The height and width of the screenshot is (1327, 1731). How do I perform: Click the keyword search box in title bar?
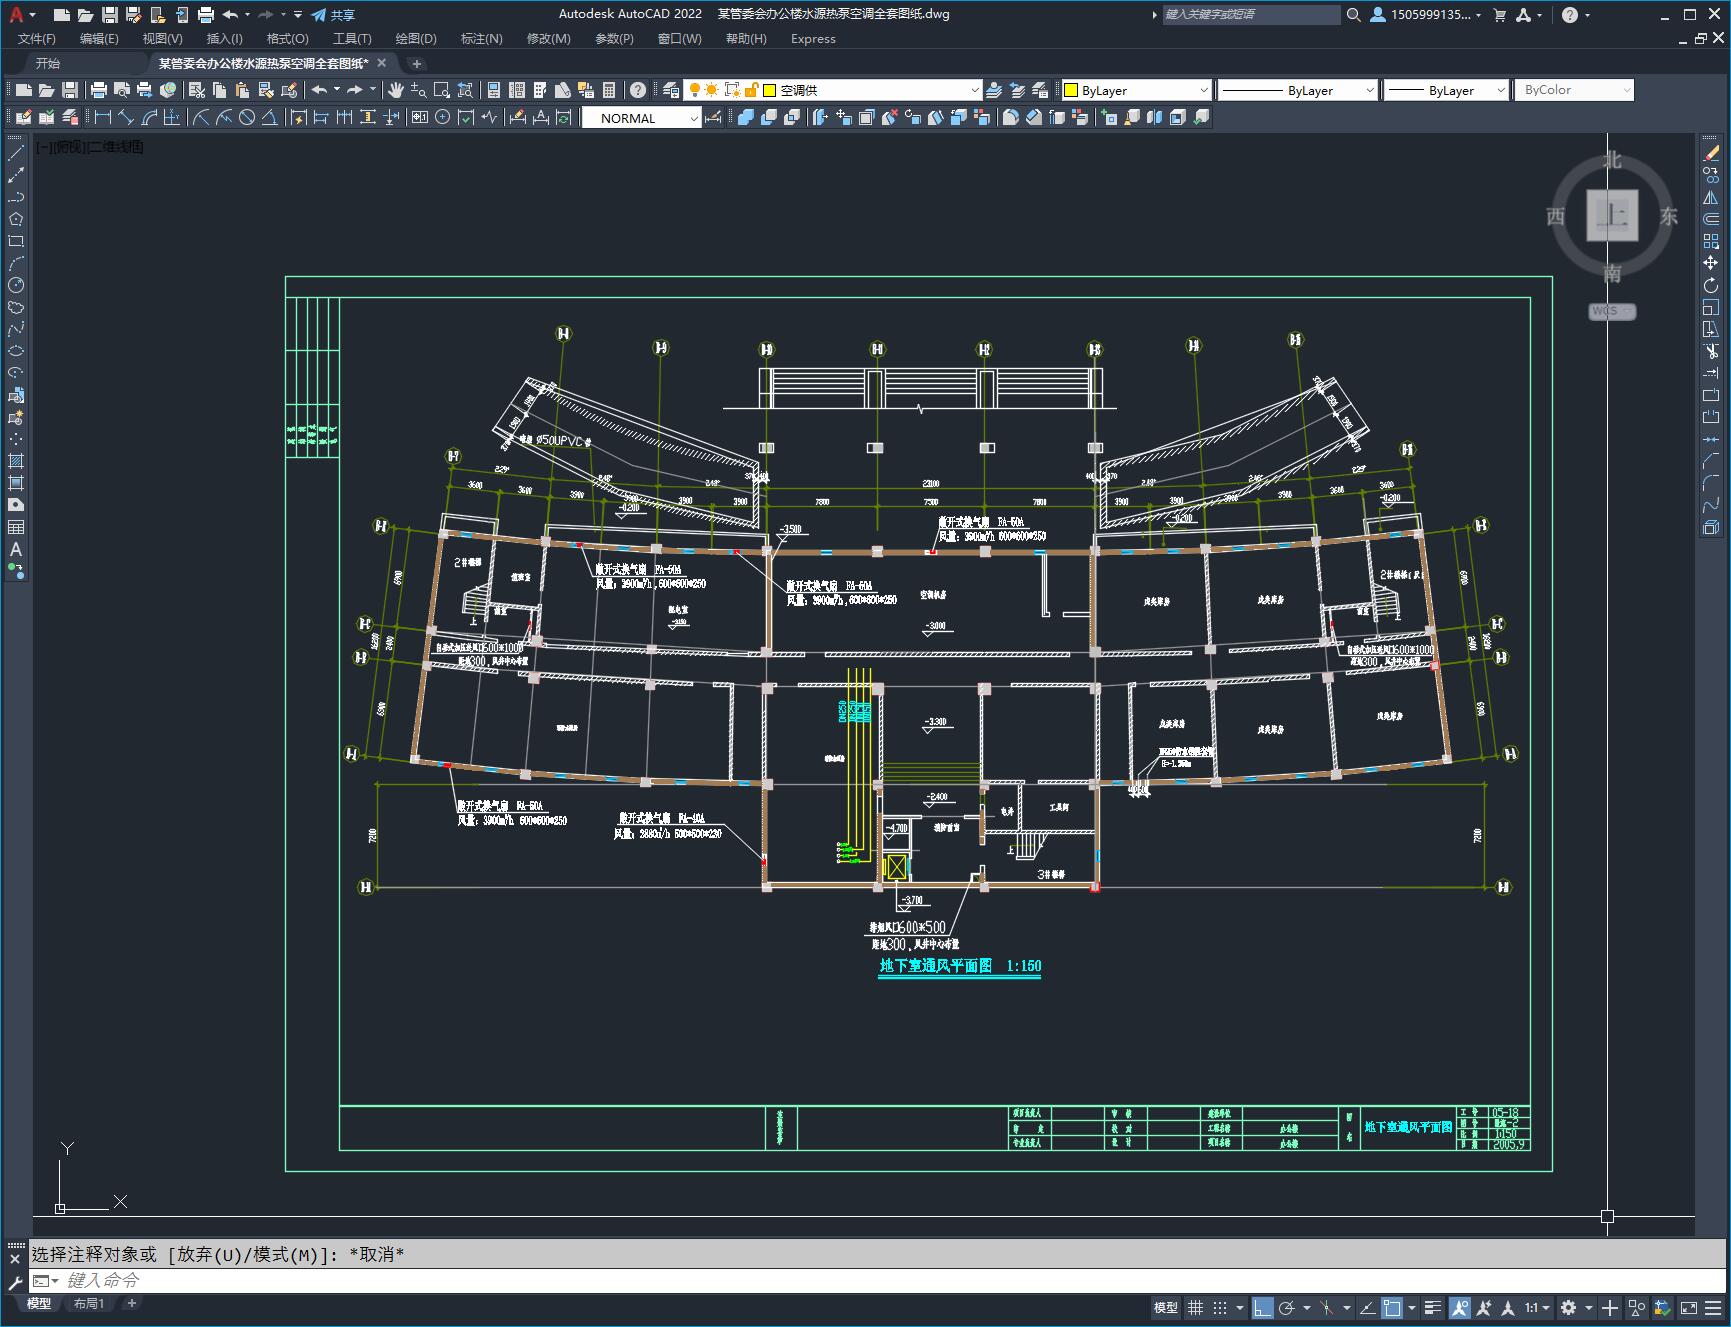1251,15
